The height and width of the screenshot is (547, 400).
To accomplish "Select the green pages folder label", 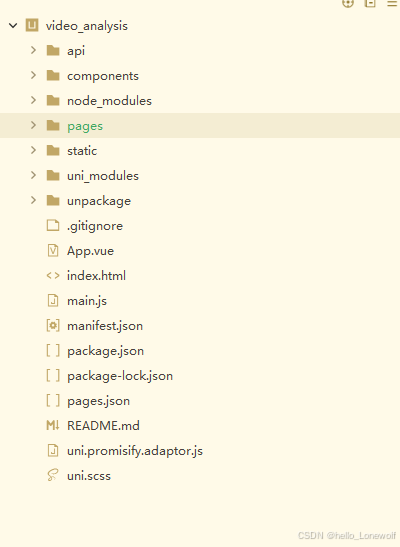I will pyautogui.click(x=85, y=126).
